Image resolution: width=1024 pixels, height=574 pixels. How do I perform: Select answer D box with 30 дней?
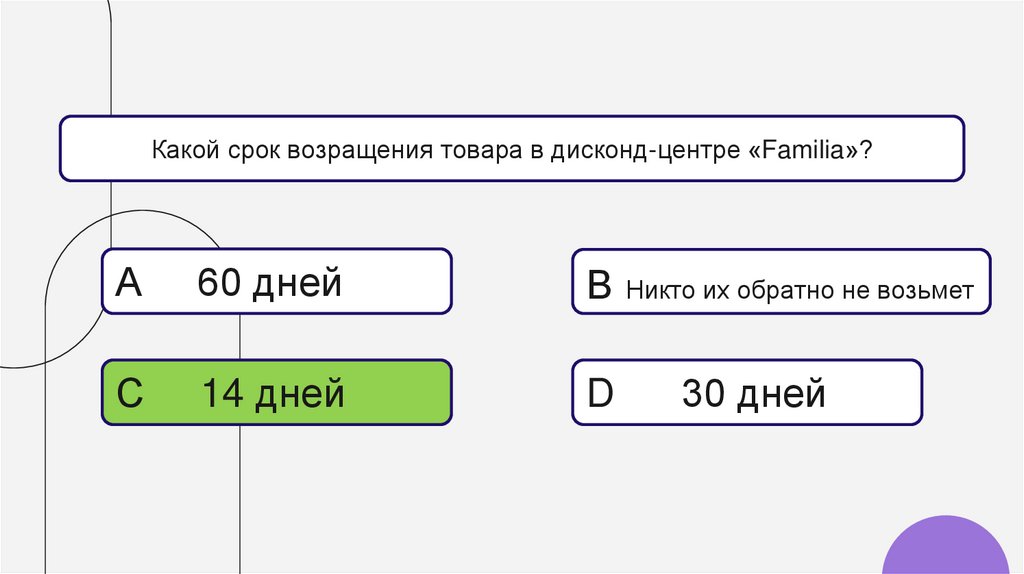point(746,393)
